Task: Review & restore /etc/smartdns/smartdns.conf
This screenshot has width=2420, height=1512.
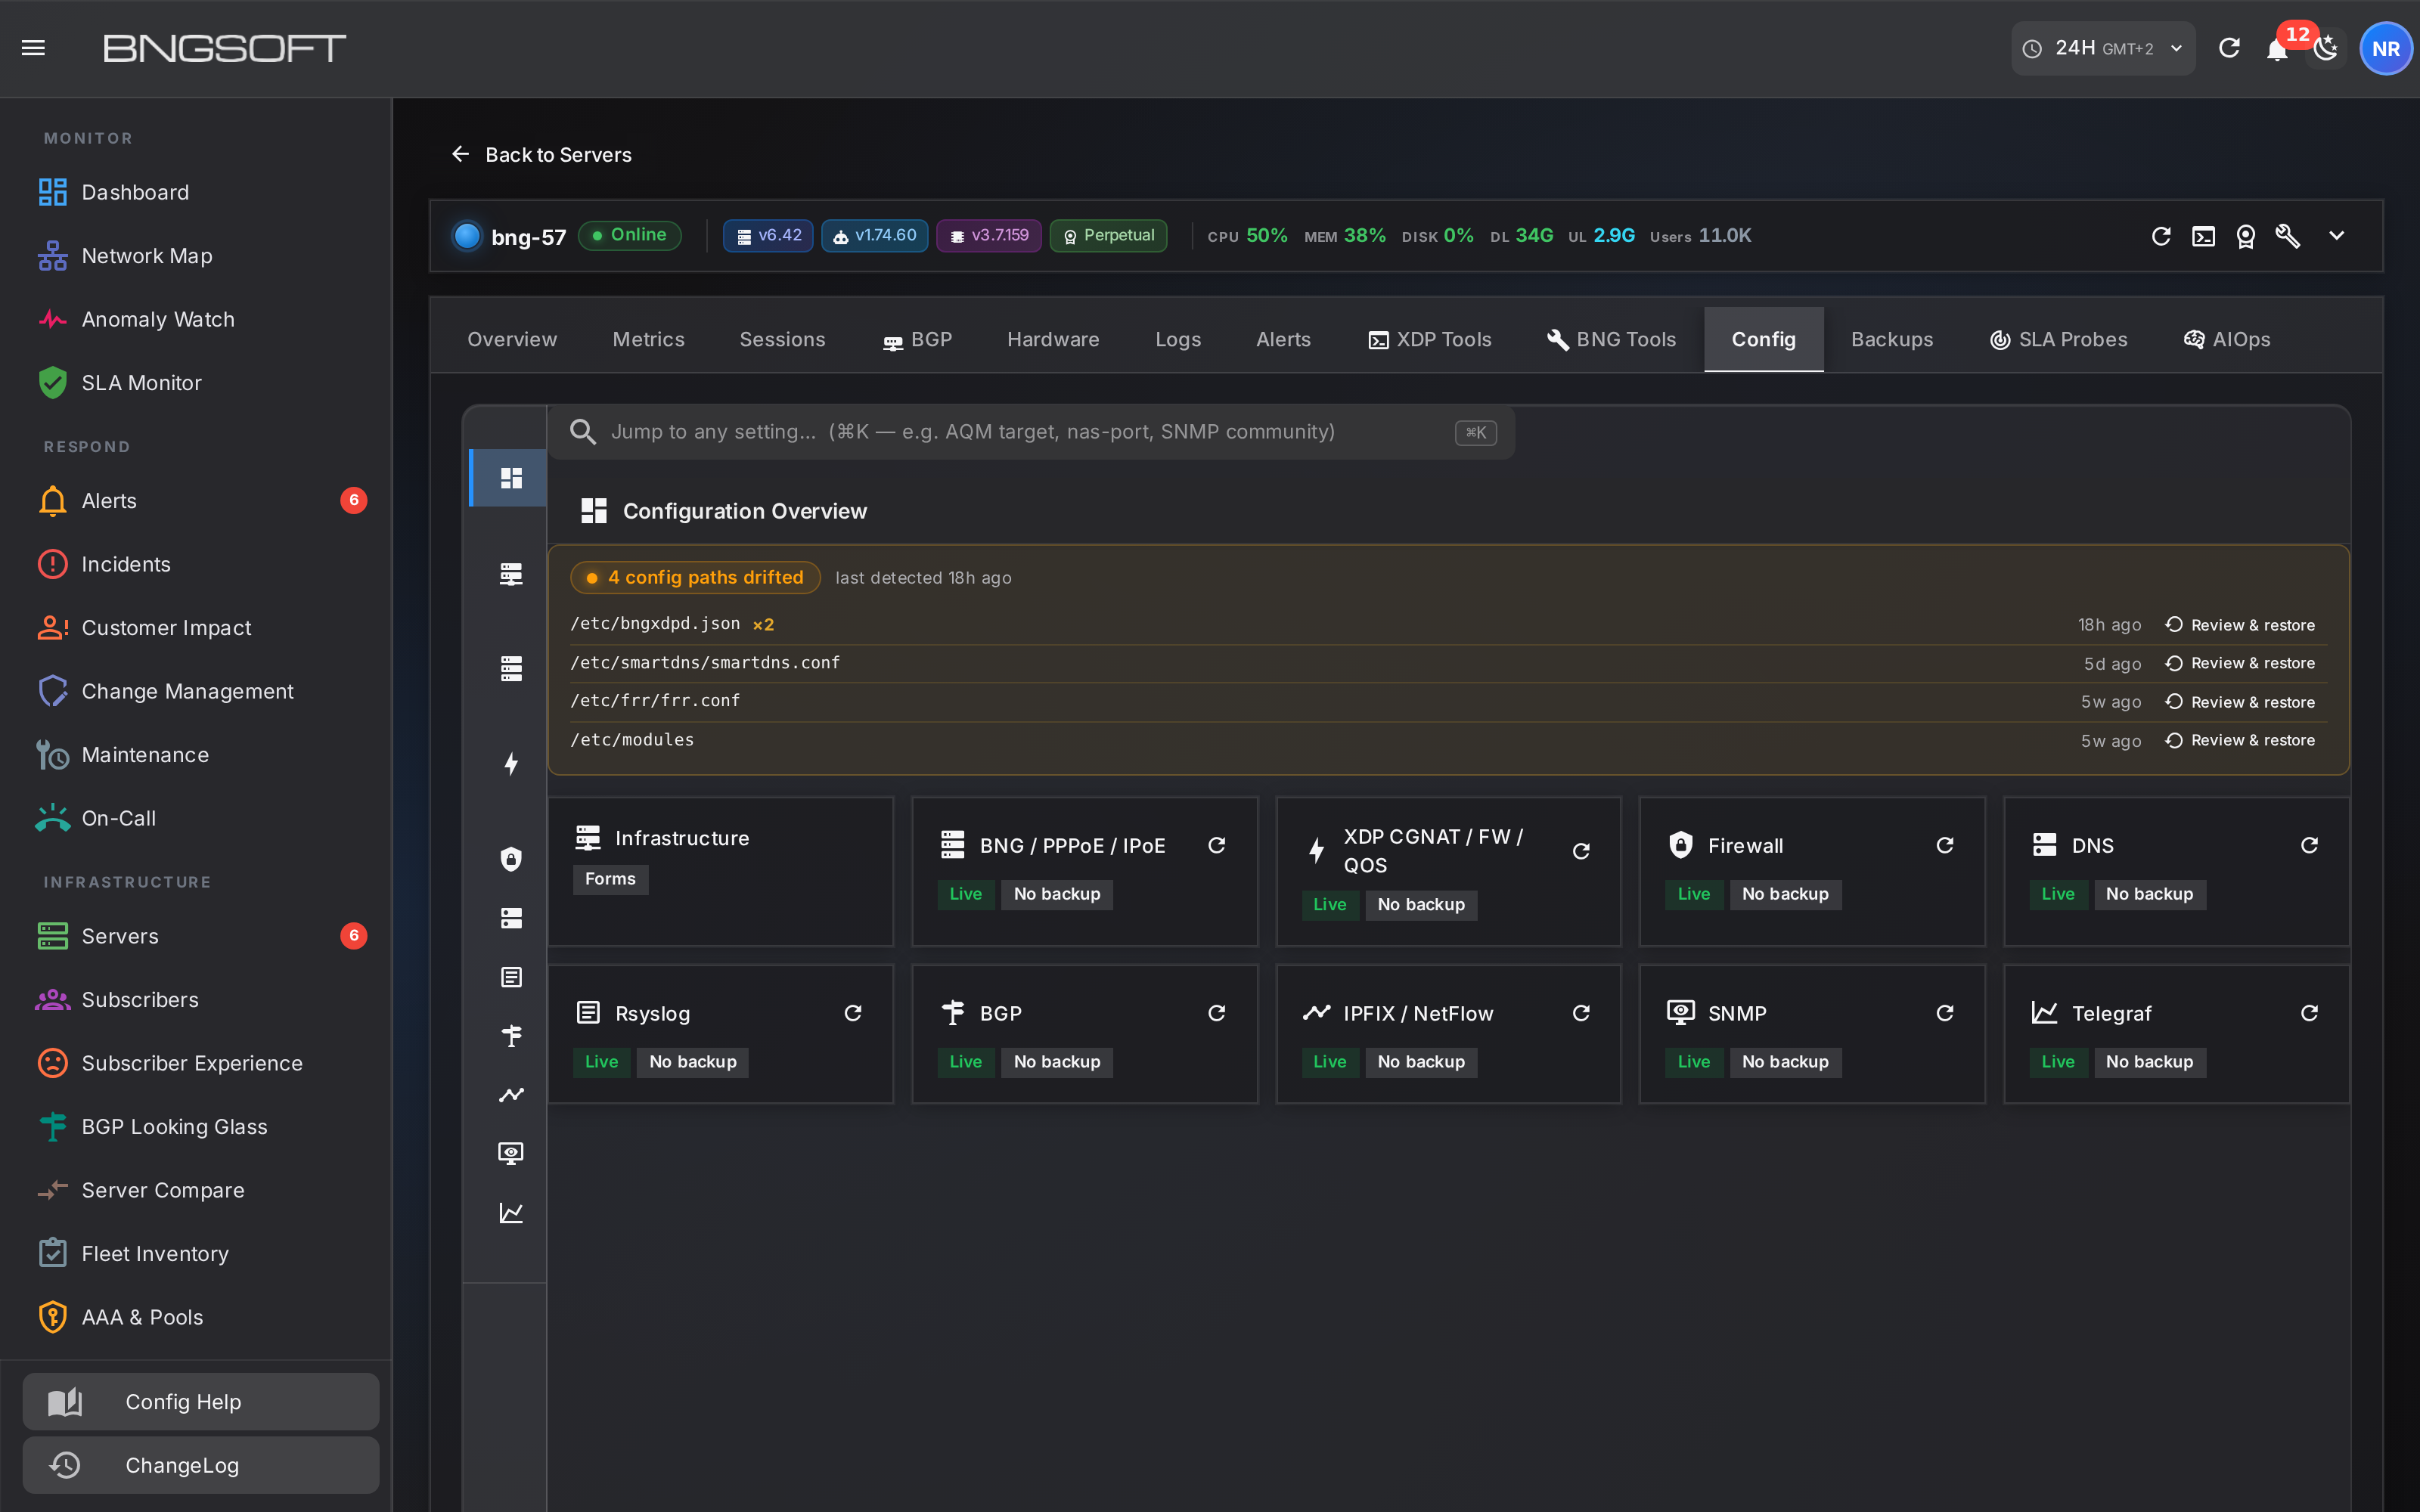Action: (x=2240, y=663)
